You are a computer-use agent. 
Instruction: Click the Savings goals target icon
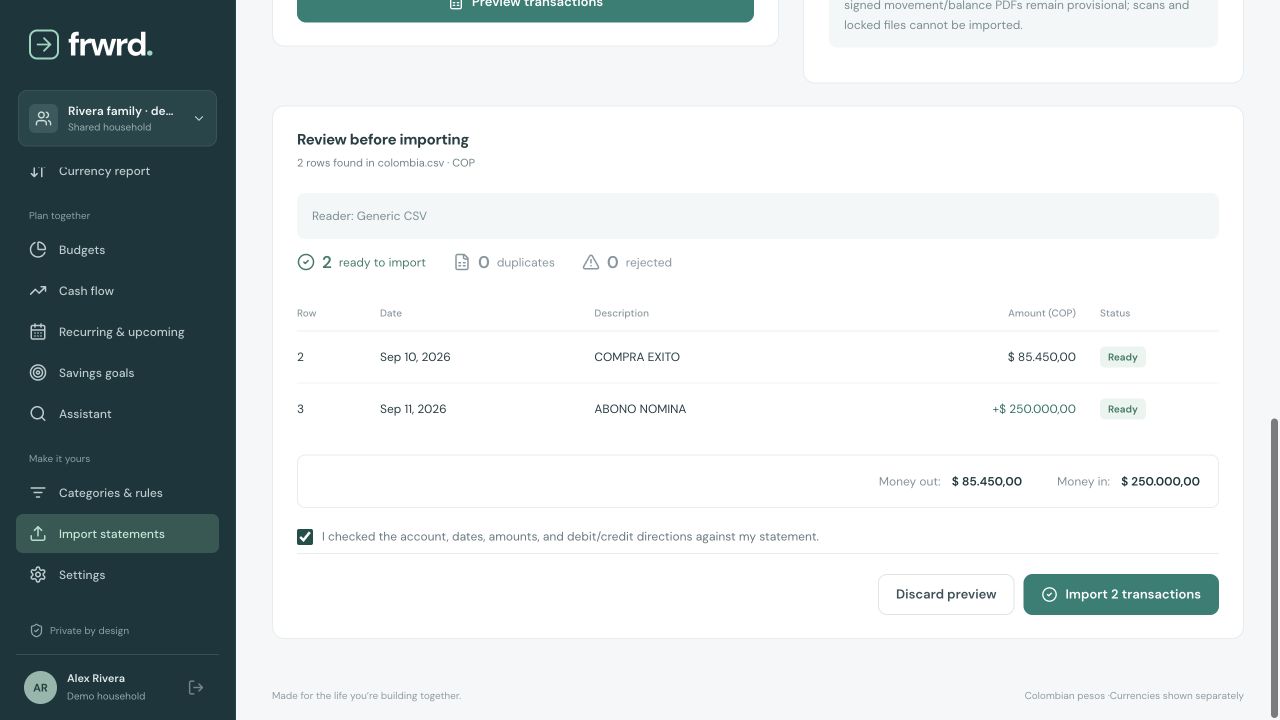(38, 373)
